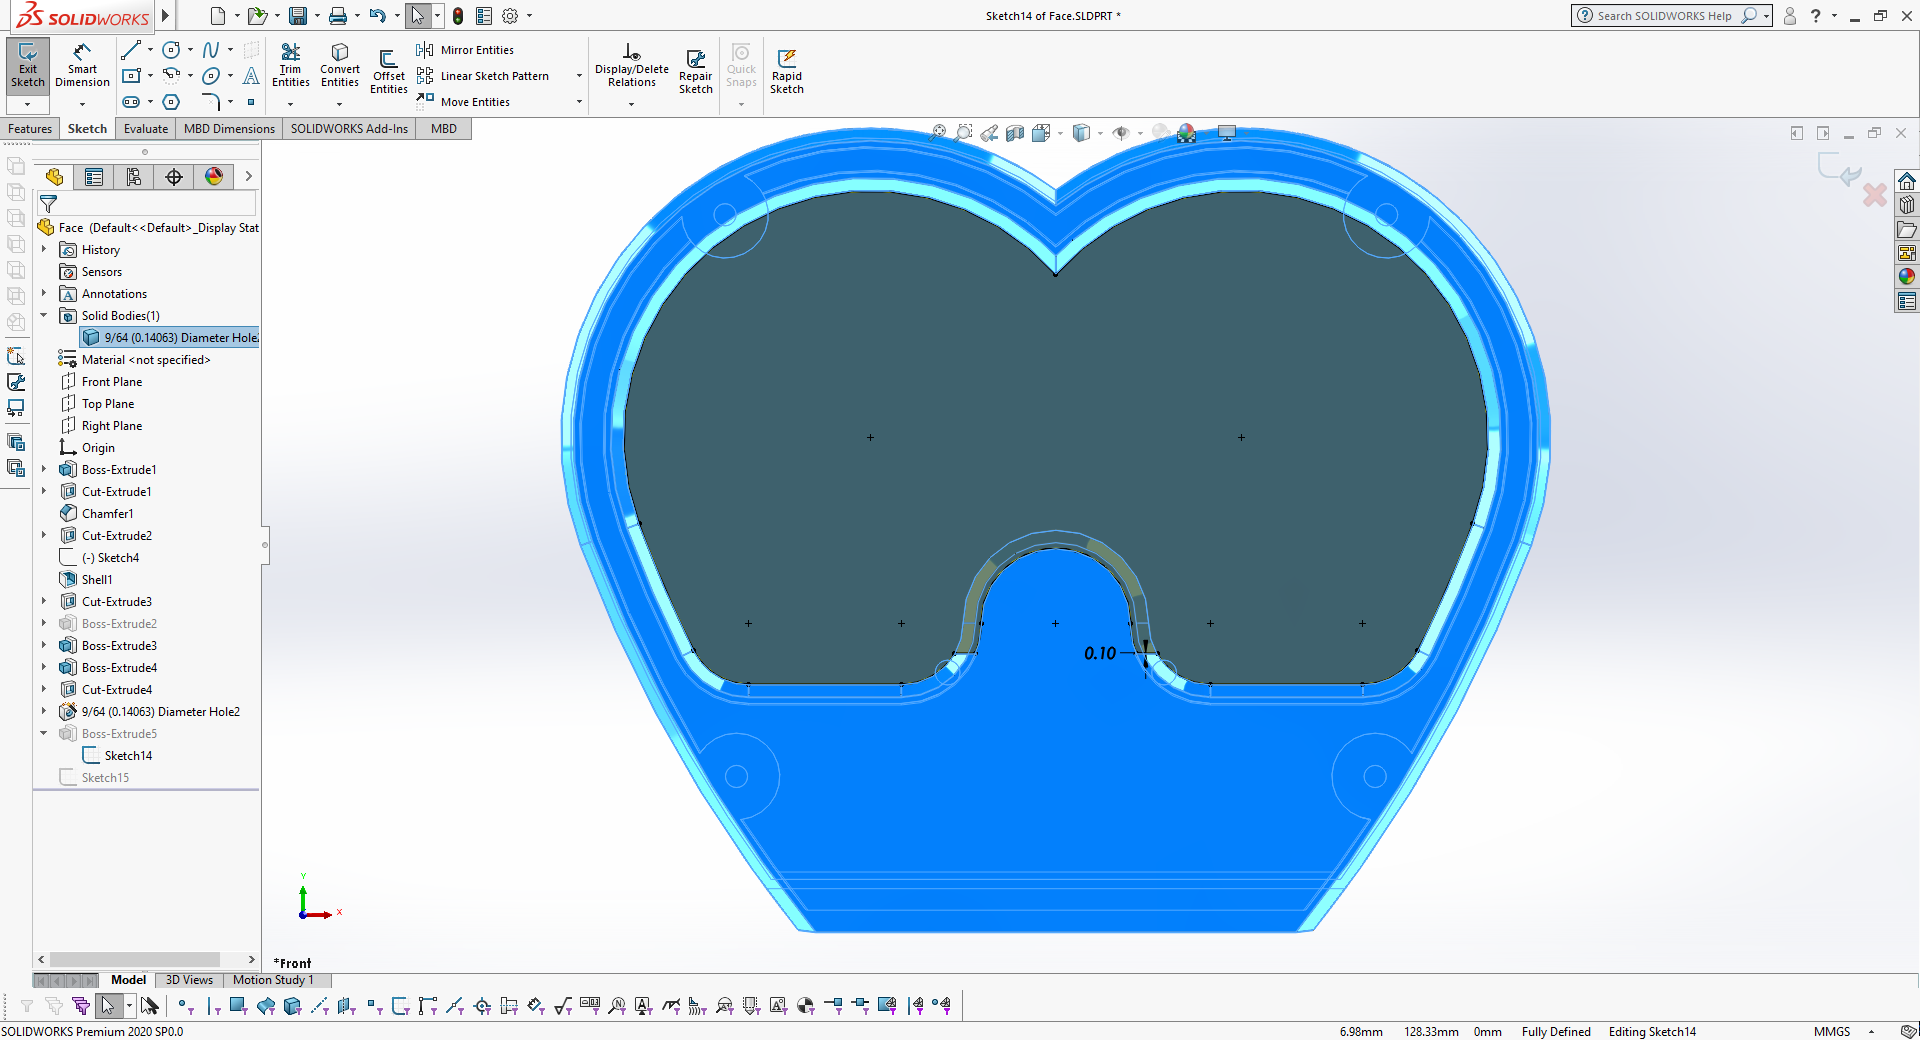The height and width of the screenshot is (1040, 1920).
Task: Open the PropertyManager tab icon
Action: click(94, 177)
